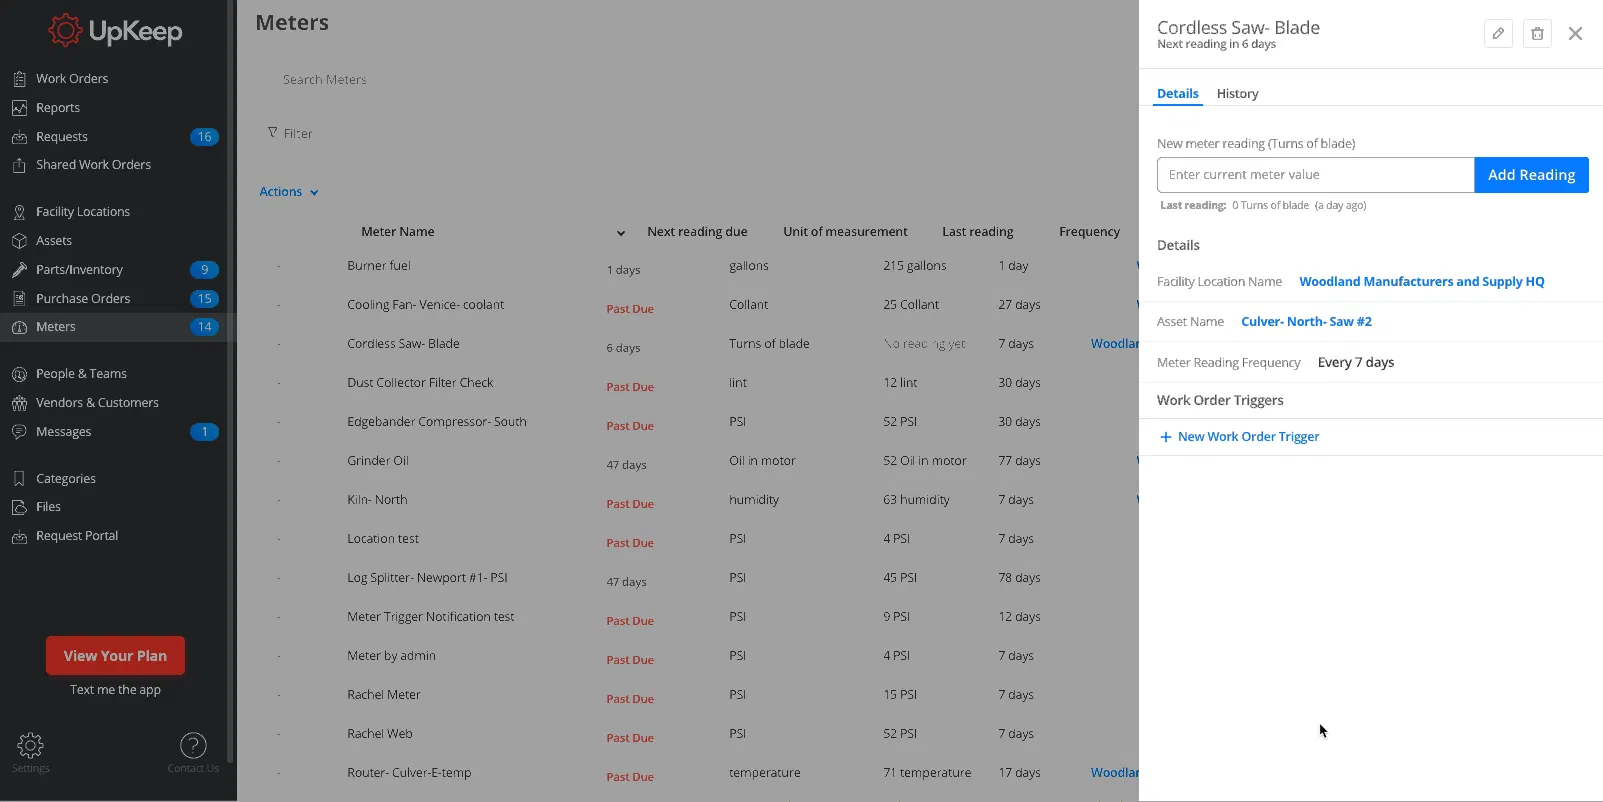Select the Location test row checkbox
1603x802 pixels.
(x=279, y=539)
